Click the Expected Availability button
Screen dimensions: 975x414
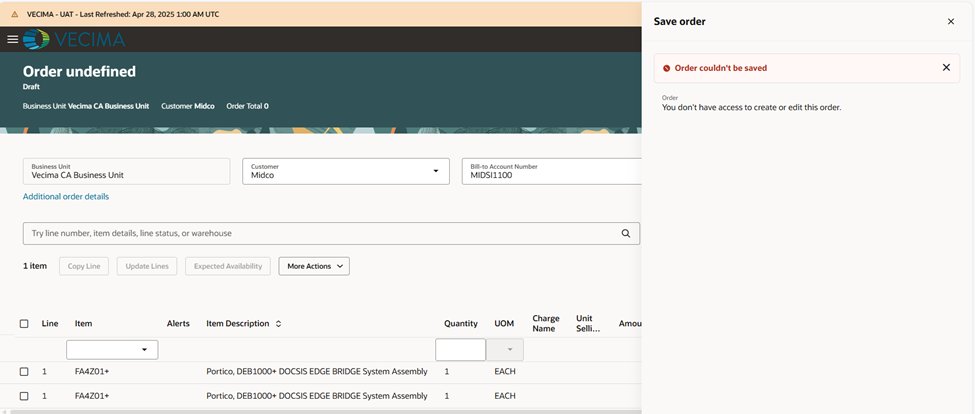coord(228,266)
